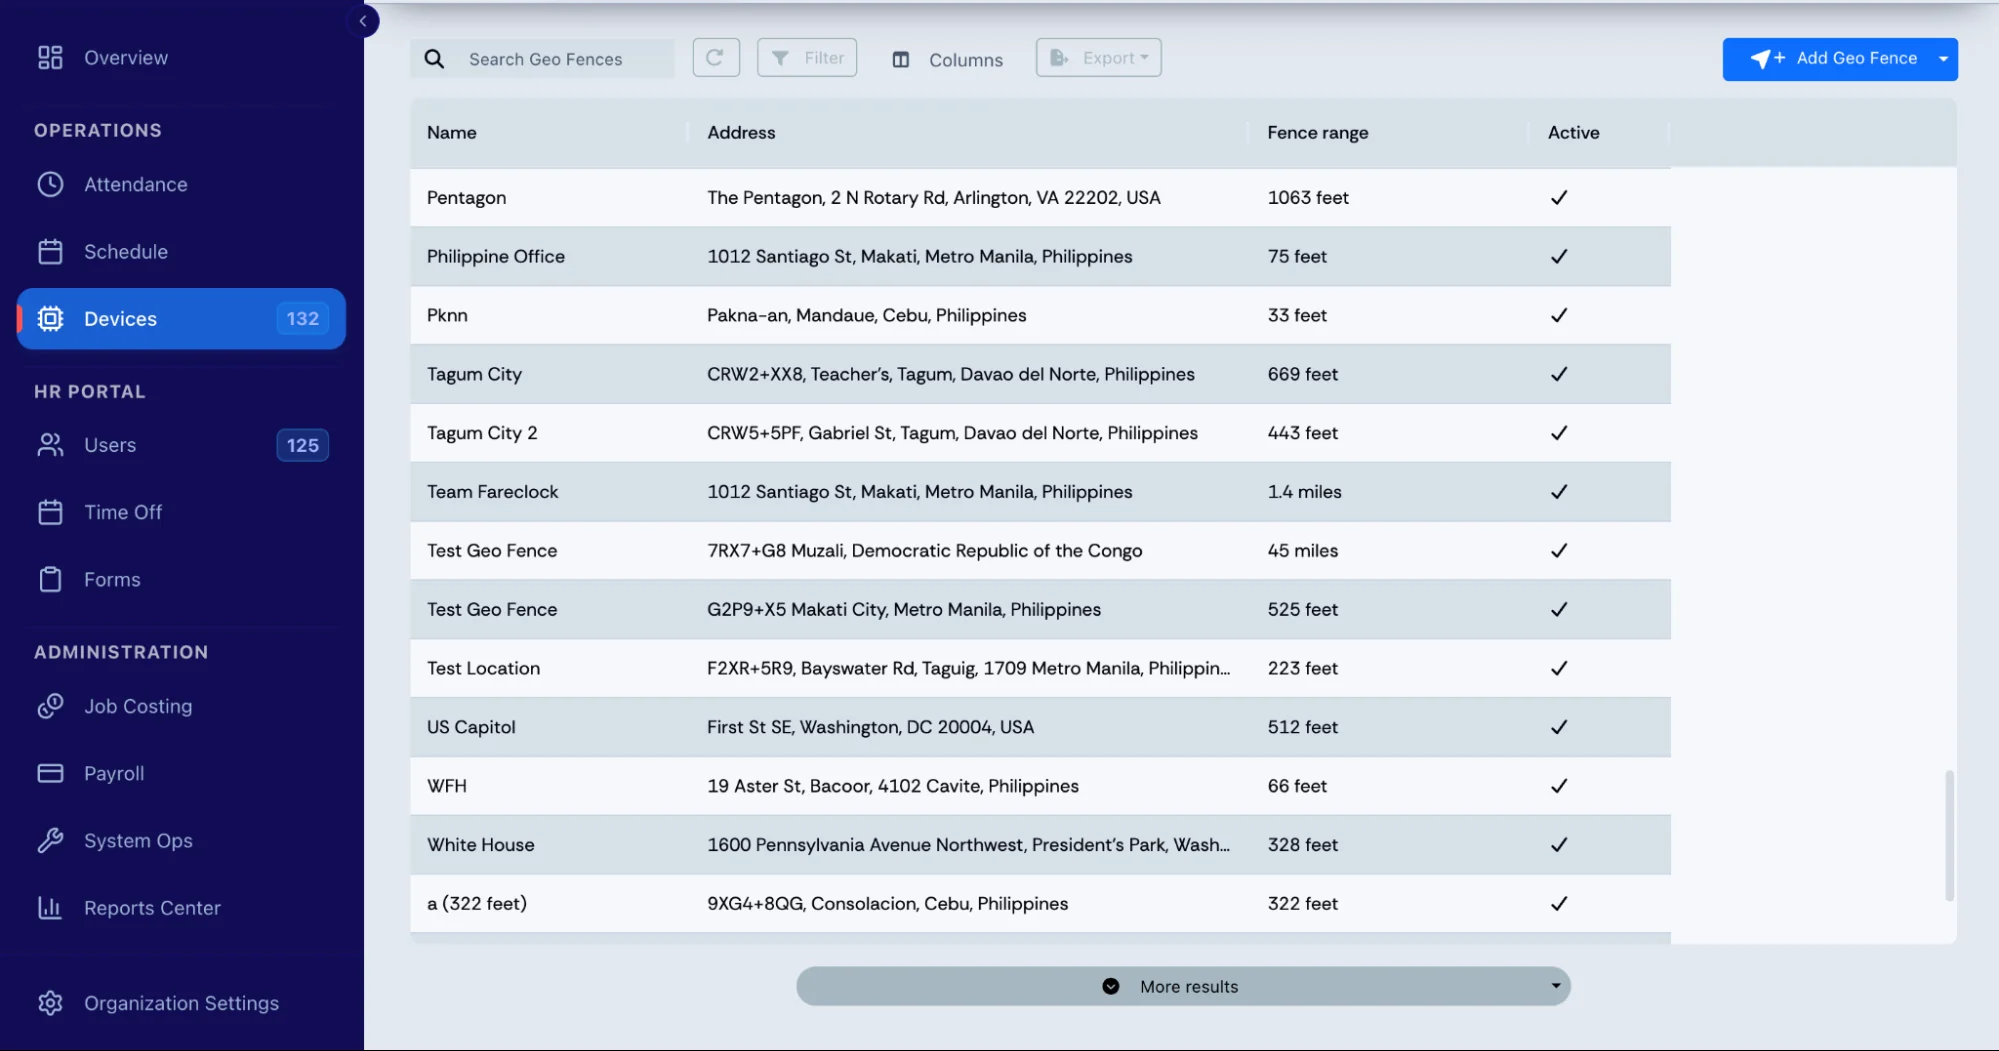
Task: Click the Organization Settings gear icon
Action: (50, 1003)
